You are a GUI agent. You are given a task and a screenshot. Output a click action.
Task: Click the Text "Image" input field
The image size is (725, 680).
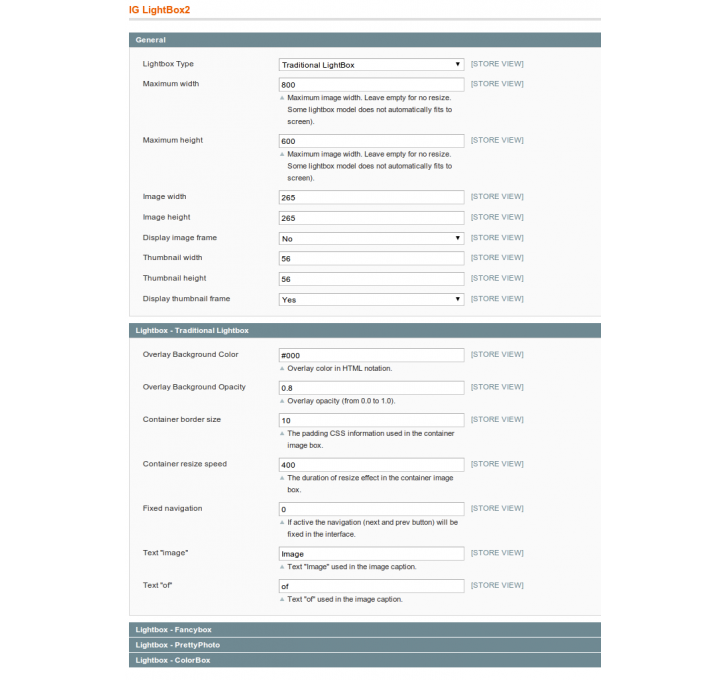371,554
